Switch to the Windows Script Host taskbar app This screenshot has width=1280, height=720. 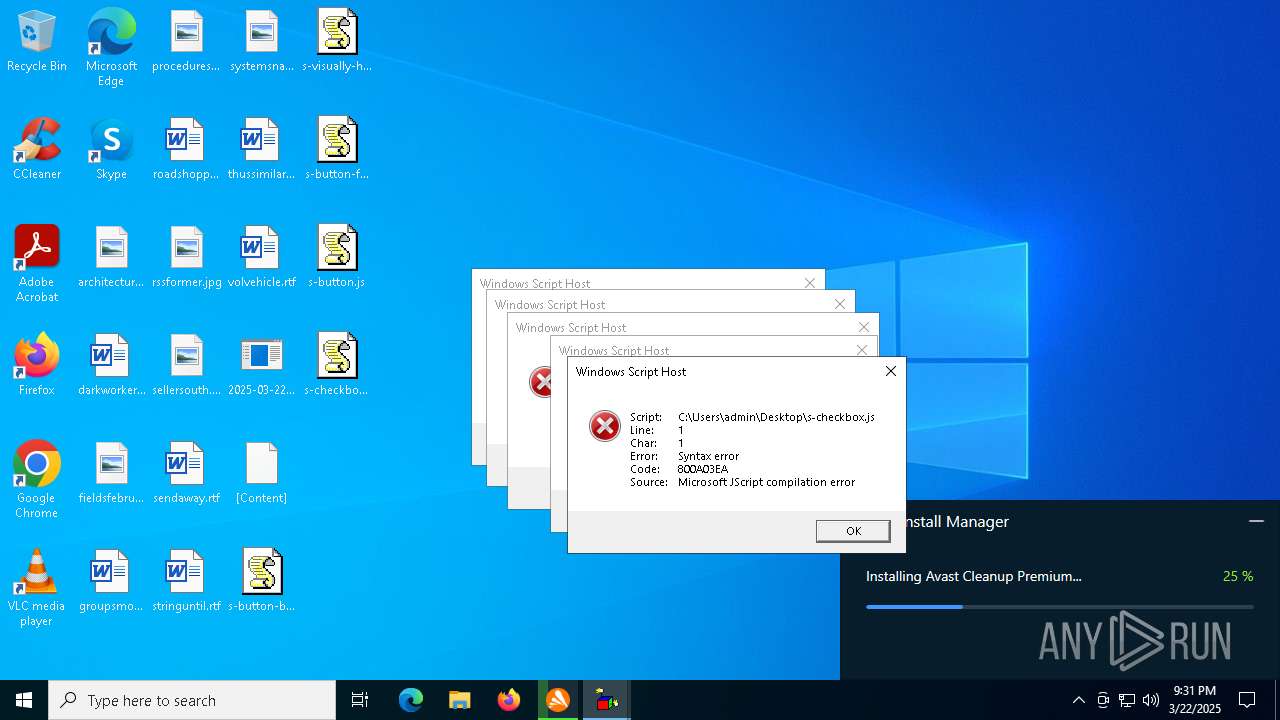(x=607, y=700)
